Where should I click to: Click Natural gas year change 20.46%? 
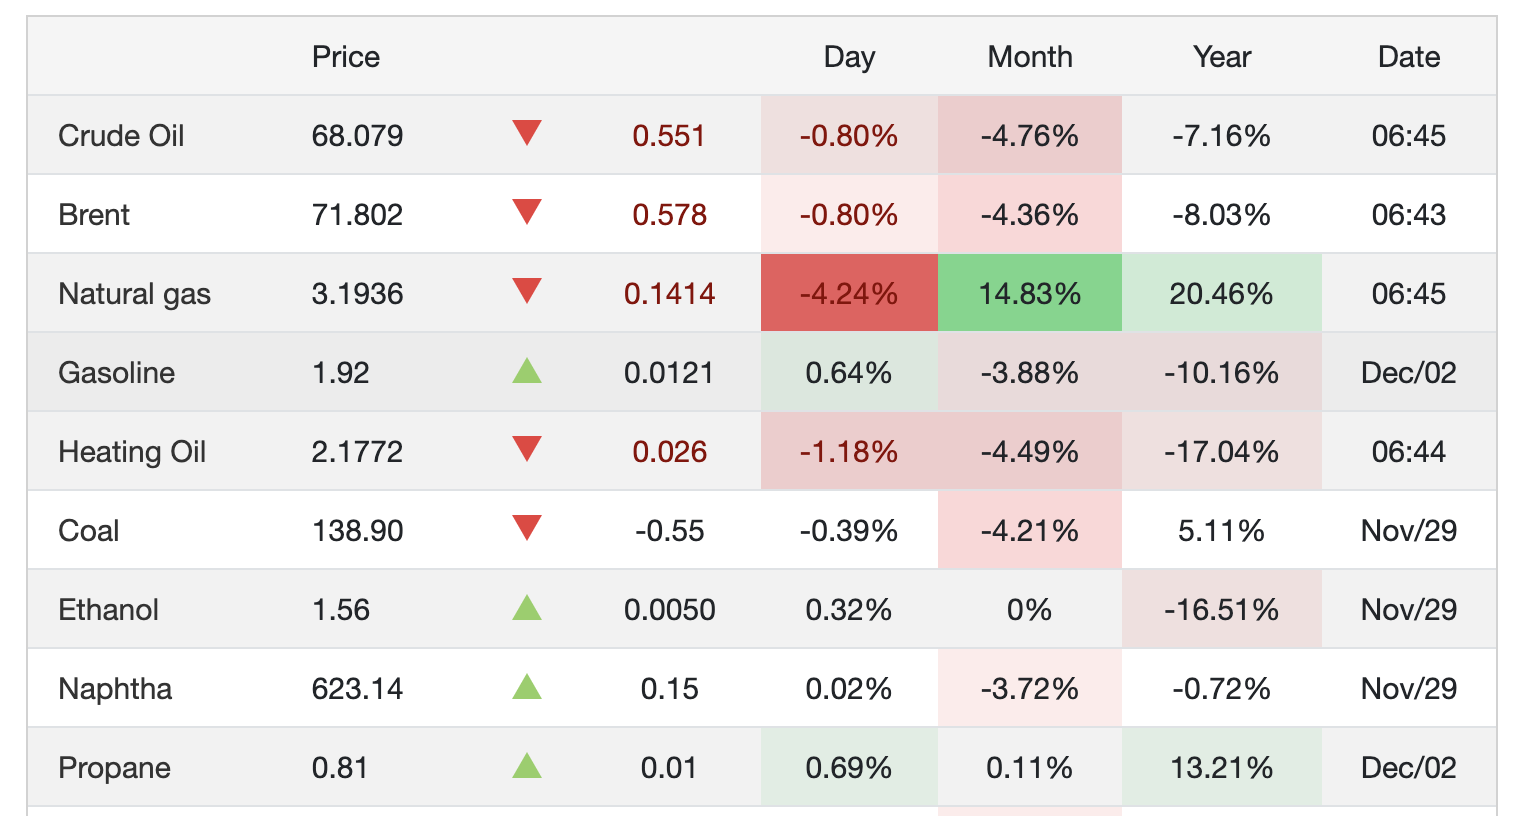pyautogui.click(x=1222, y=293)
